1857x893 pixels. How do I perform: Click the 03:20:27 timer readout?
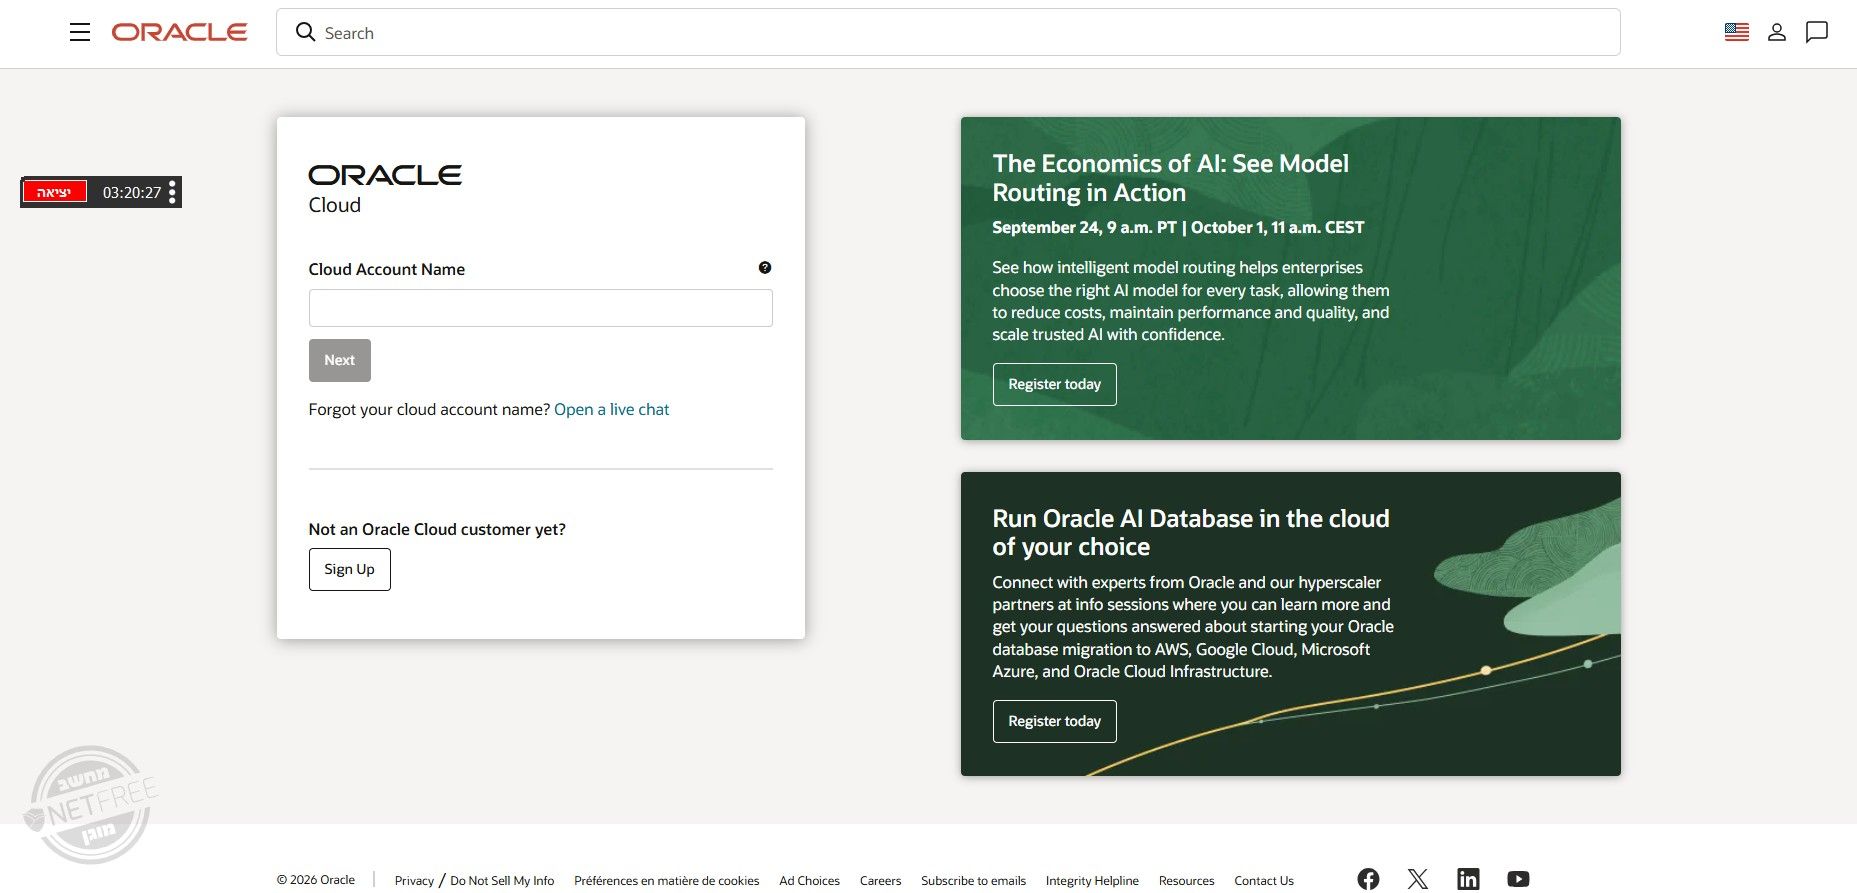coord(132,192)
